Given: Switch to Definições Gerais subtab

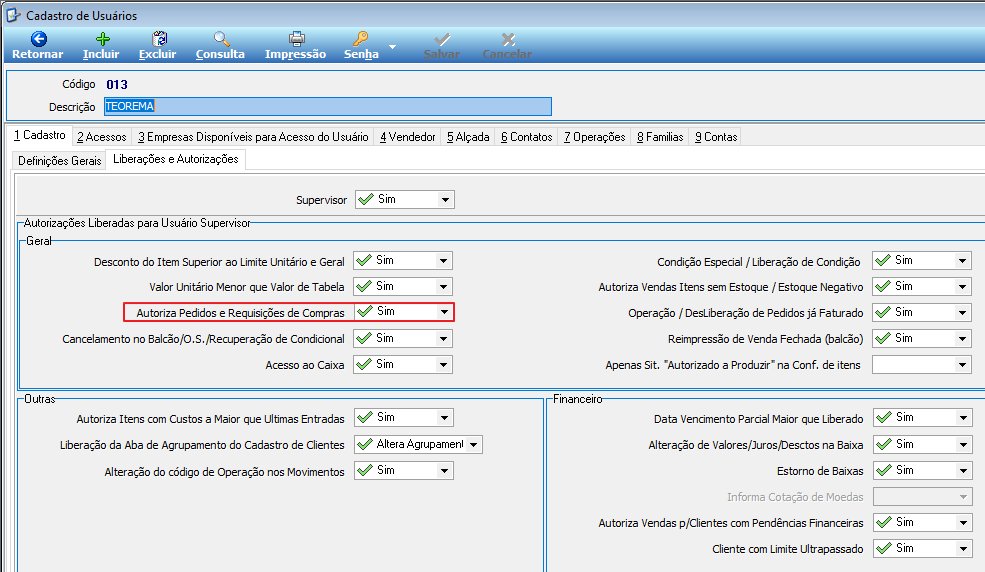Looking at the screenshot, I should (x=60, y=161).
